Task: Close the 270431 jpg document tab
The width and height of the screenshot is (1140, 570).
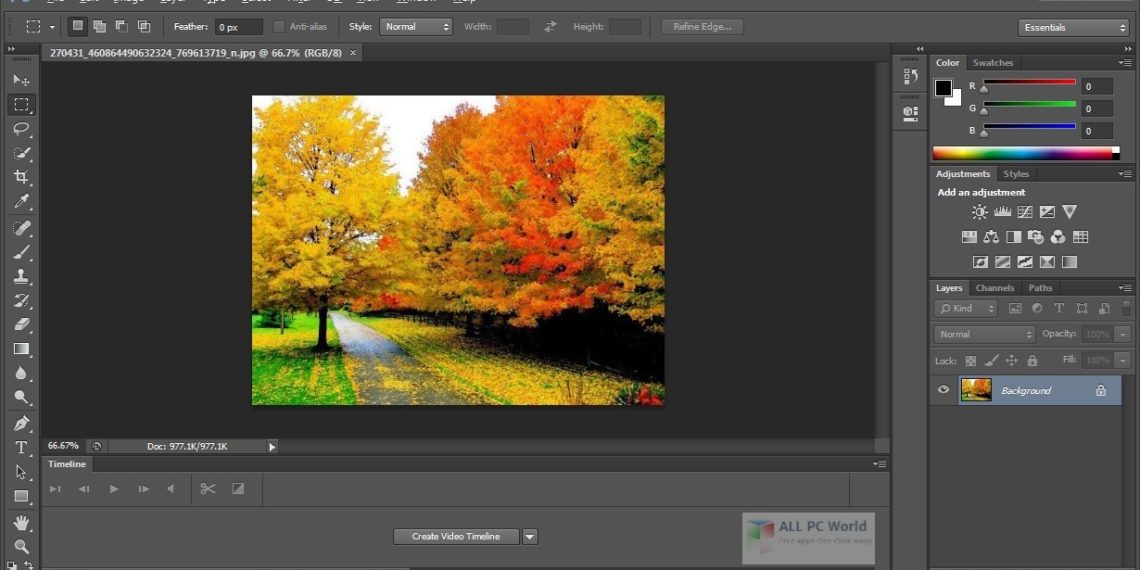Action: pyautogui.click(x=353, y=53)
